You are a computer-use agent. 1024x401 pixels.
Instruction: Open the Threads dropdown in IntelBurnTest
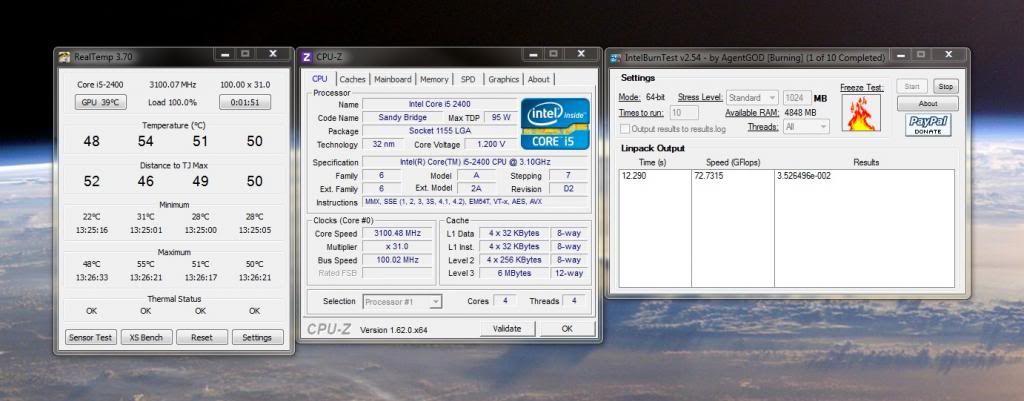(805, 127)
